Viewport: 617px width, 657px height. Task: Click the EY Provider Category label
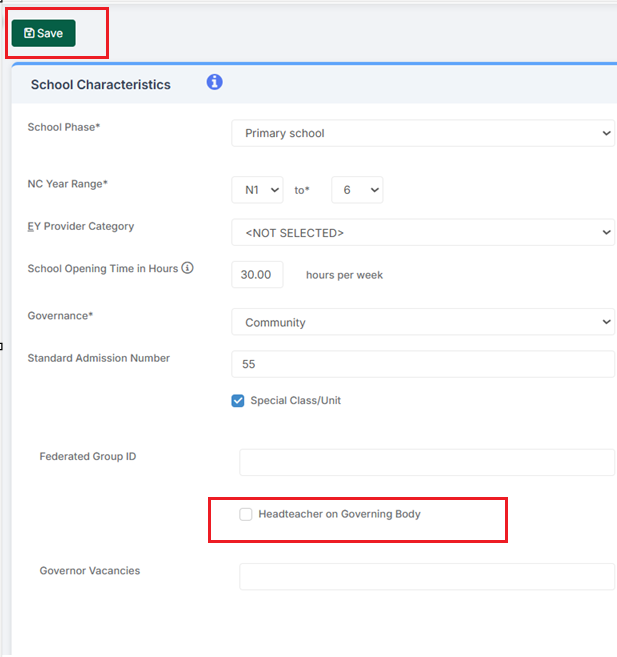point(80,227)
